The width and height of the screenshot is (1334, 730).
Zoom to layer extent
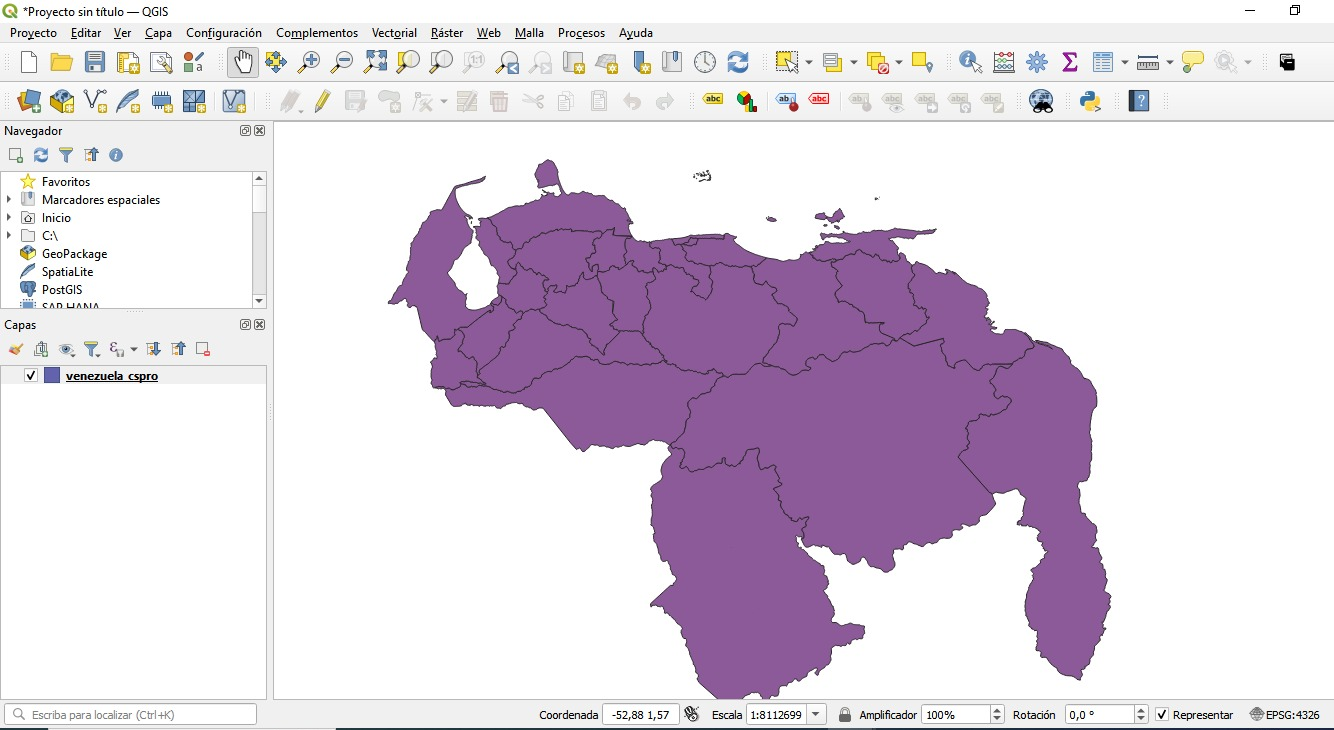click(x=441, y=62)
